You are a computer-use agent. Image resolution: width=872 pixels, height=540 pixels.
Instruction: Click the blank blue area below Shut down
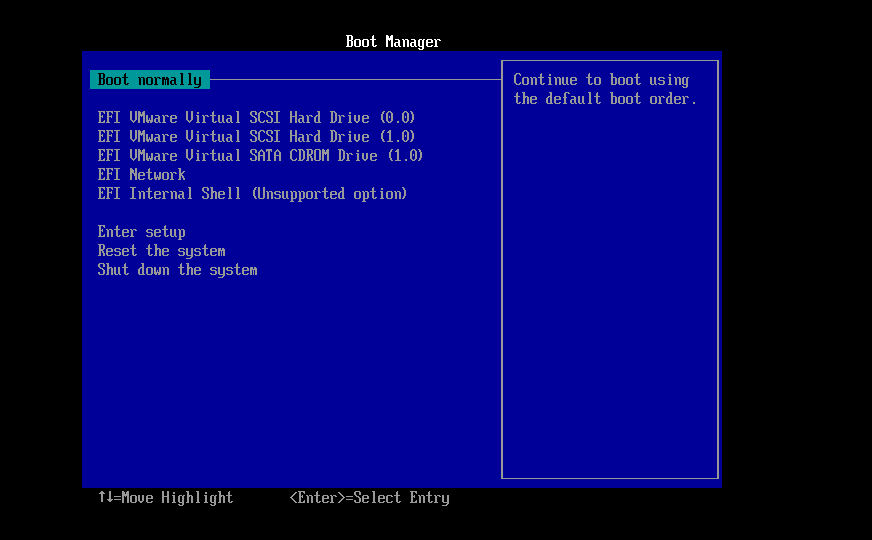[x=290, y=380]
